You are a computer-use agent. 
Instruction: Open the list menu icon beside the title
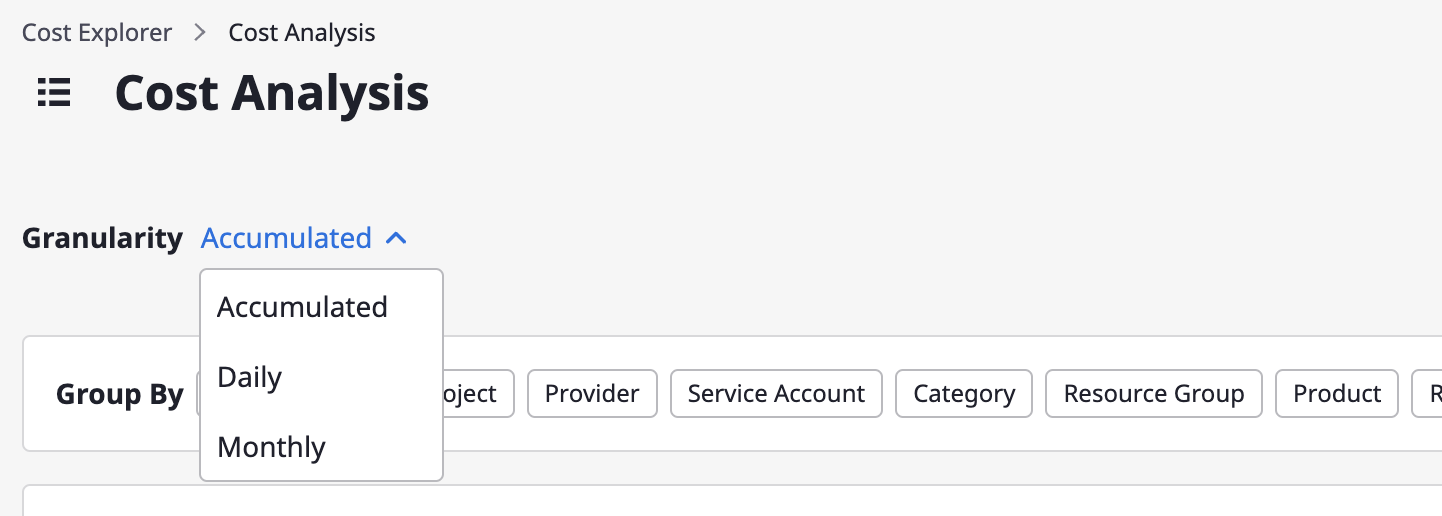click(x=54, y=92)
